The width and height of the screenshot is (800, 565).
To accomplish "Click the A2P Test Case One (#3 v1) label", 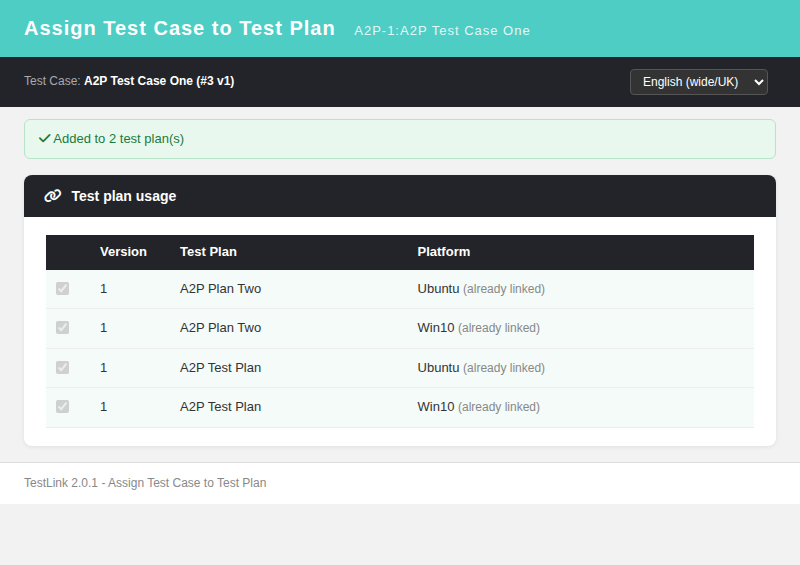I will (159, 81).
